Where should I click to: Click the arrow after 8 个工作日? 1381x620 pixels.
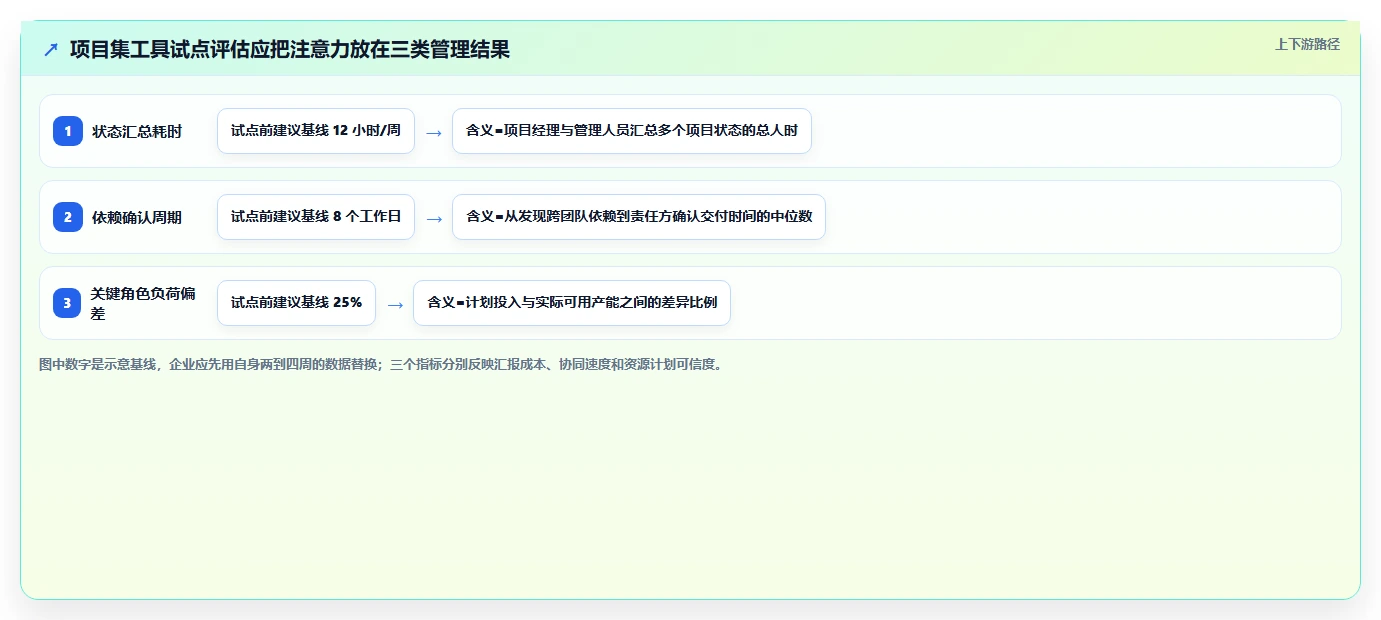(x=434, y=218)
